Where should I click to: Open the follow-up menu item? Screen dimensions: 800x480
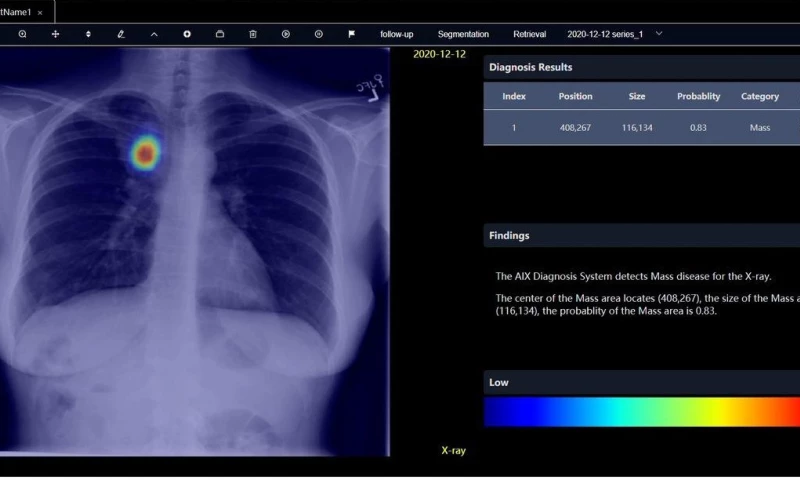point(396,34)
